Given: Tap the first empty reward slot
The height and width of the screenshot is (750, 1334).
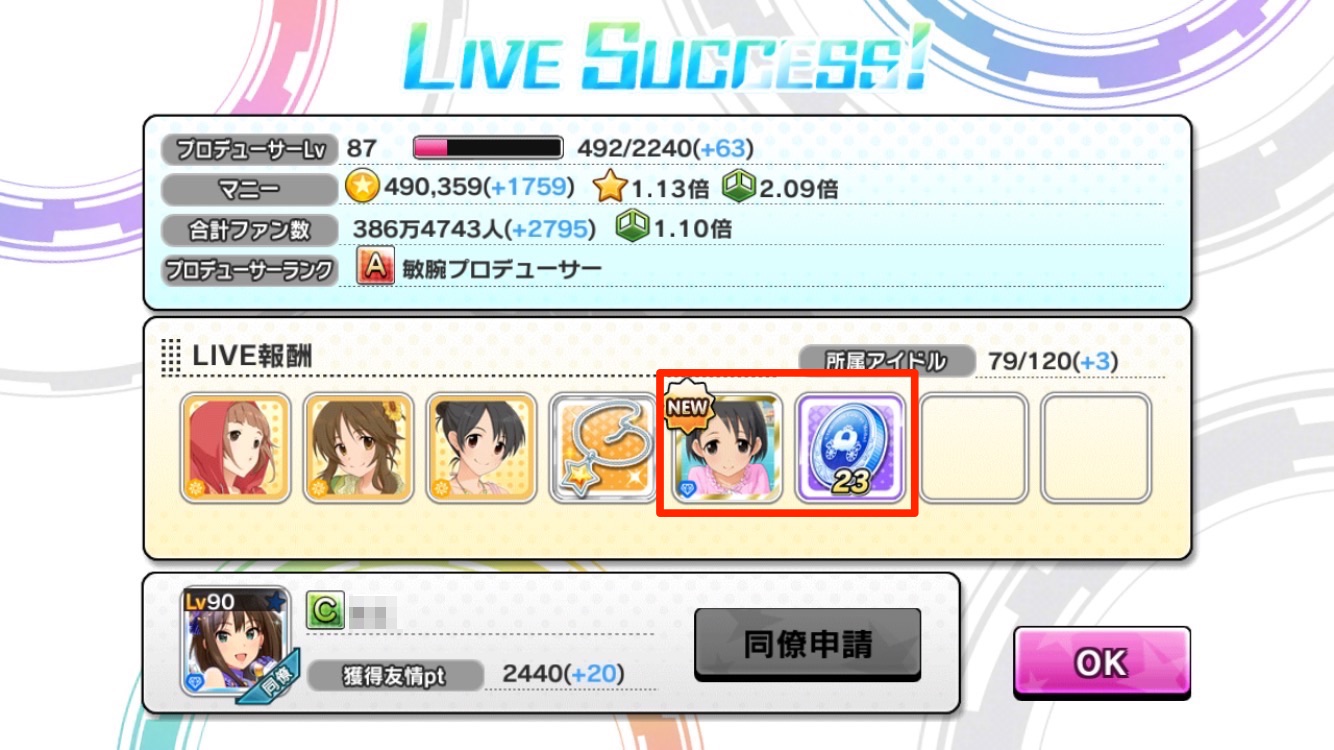Looking at the screenshot, I should 973,447.
